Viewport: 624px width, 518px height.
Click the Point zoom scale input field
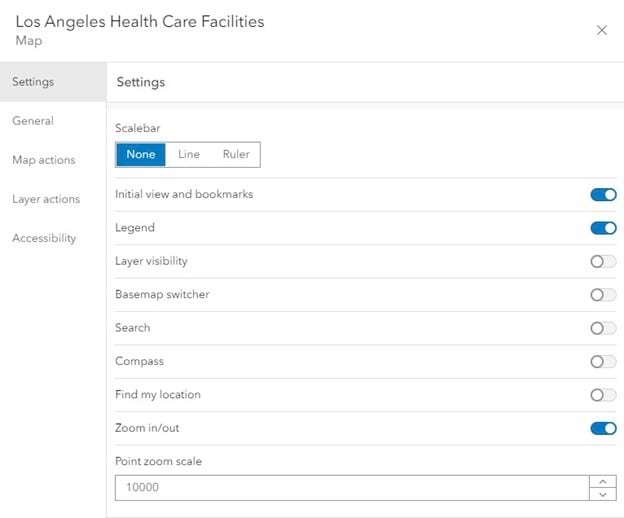(350, 487)
